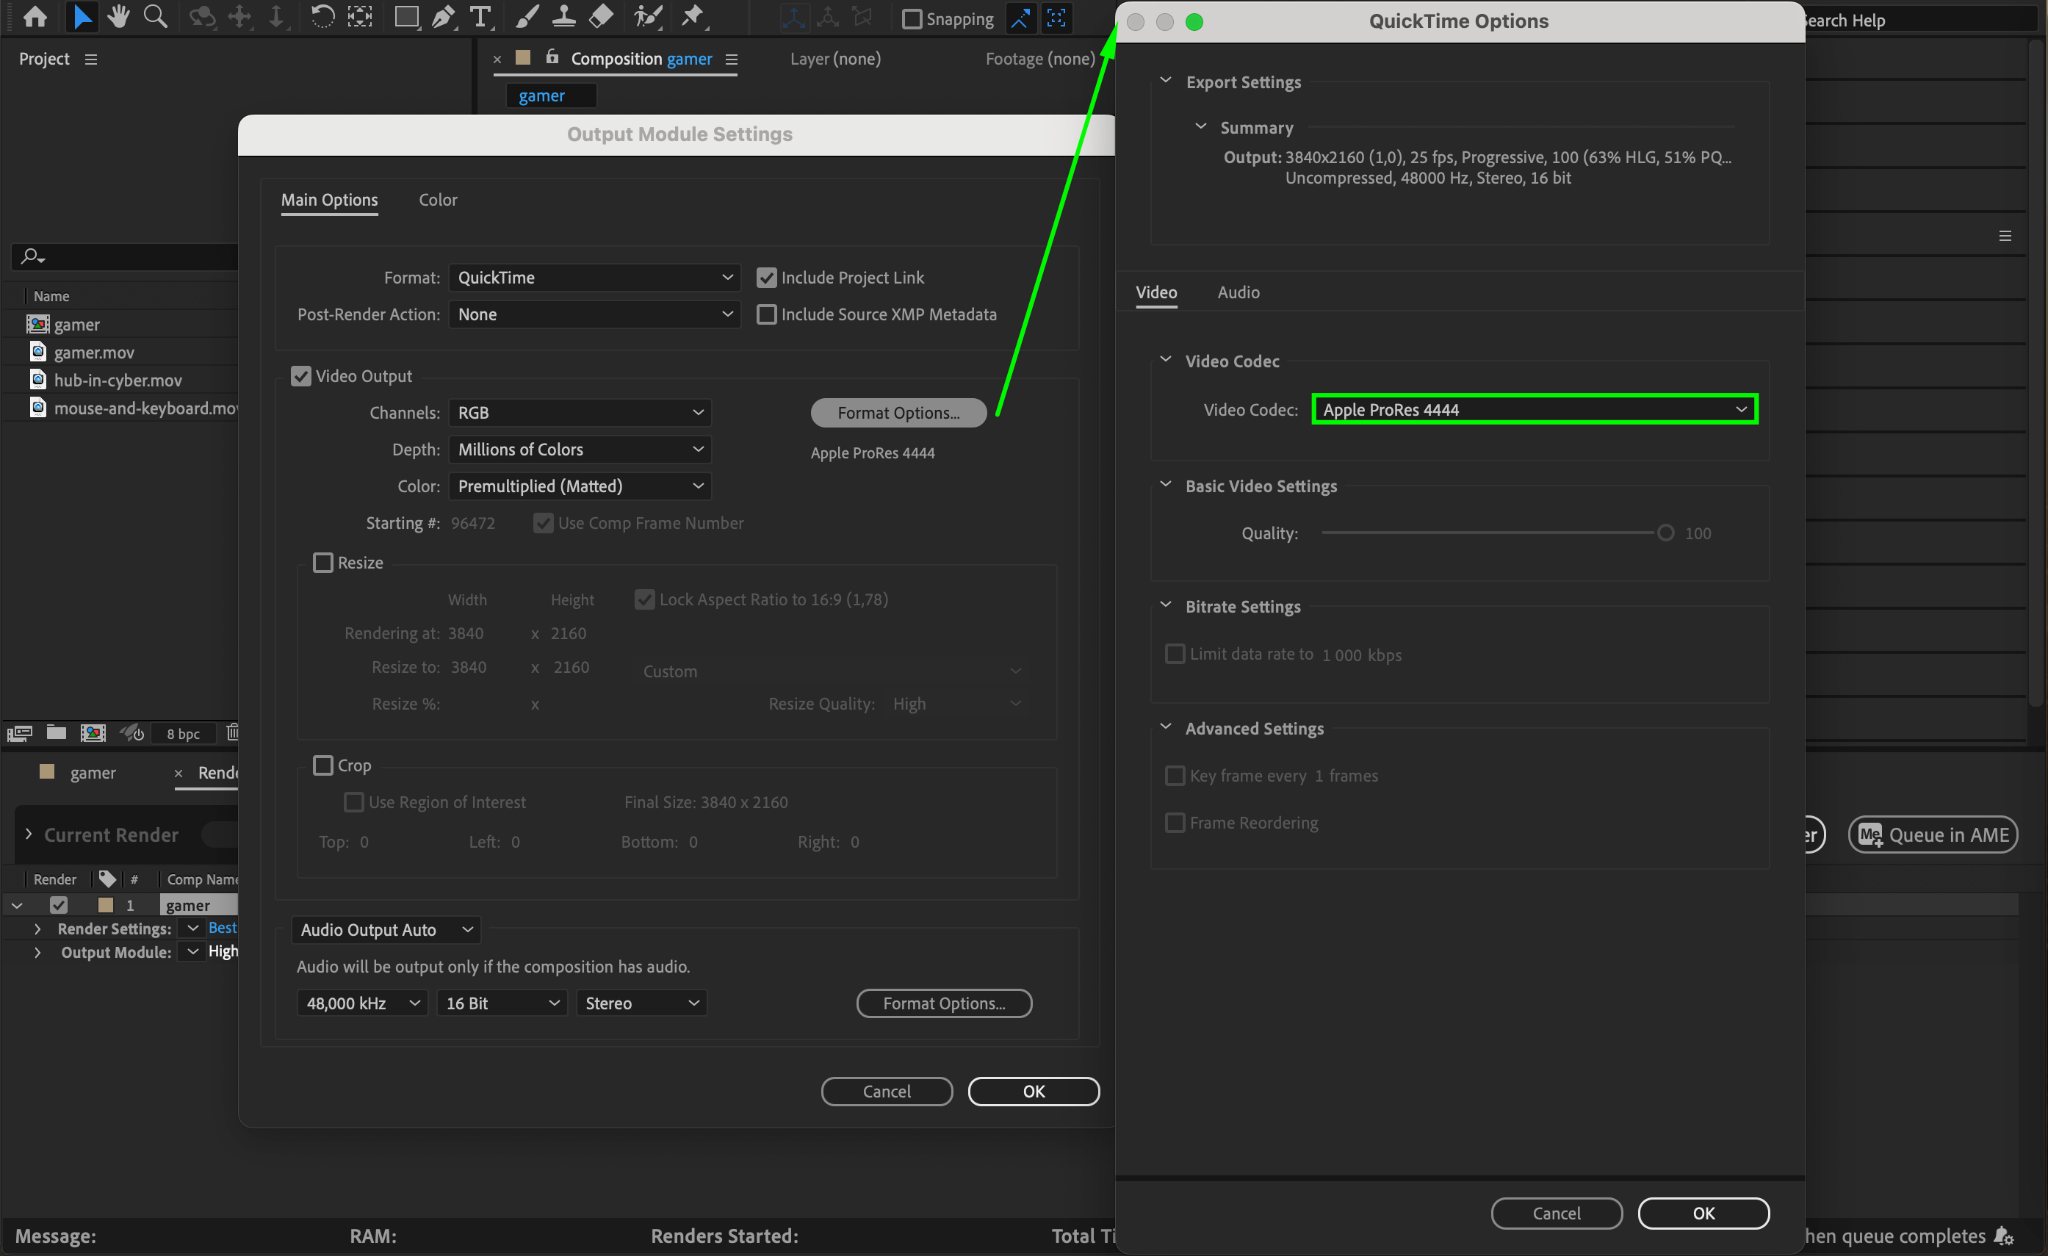
Task: Collapse the Bitrate Settings section
Action: [x=1166, y=606]
